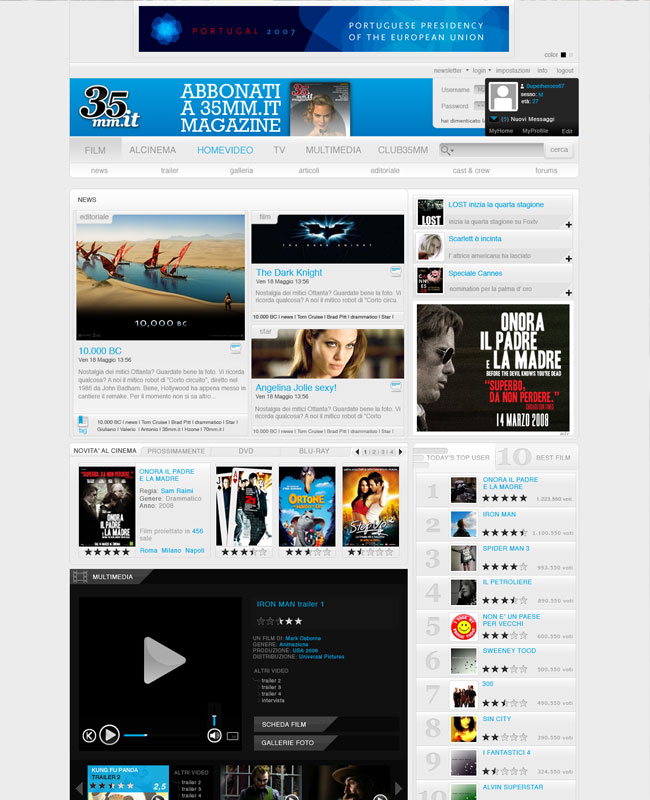Image resolution: width=650 pixels, height=800 pixels.
Task: Click the comment icon beside The Dark Knight
Action: click(x=396, y=271)
